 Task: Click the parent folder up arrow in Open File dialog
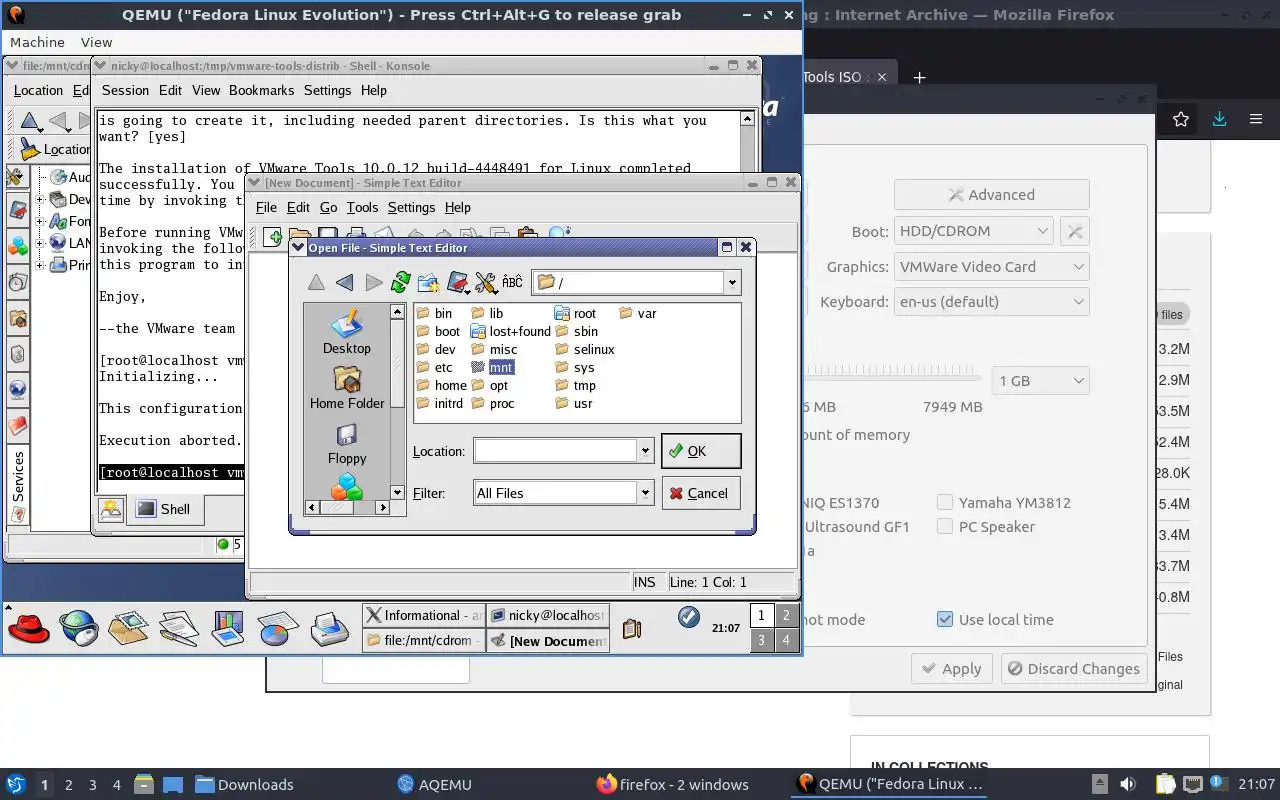316,283
